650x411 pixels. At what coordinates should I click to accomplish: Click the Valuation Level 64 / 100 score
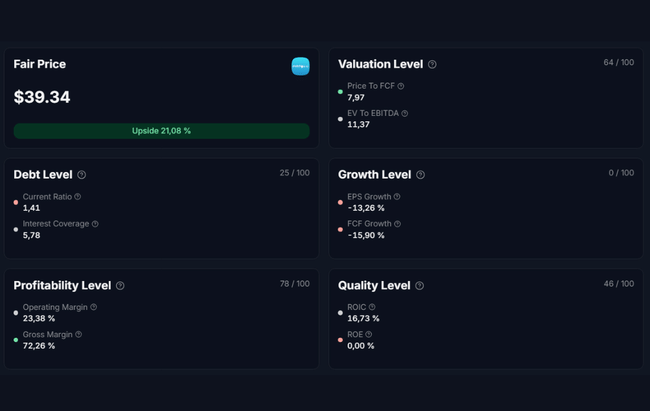coord(618,63)
